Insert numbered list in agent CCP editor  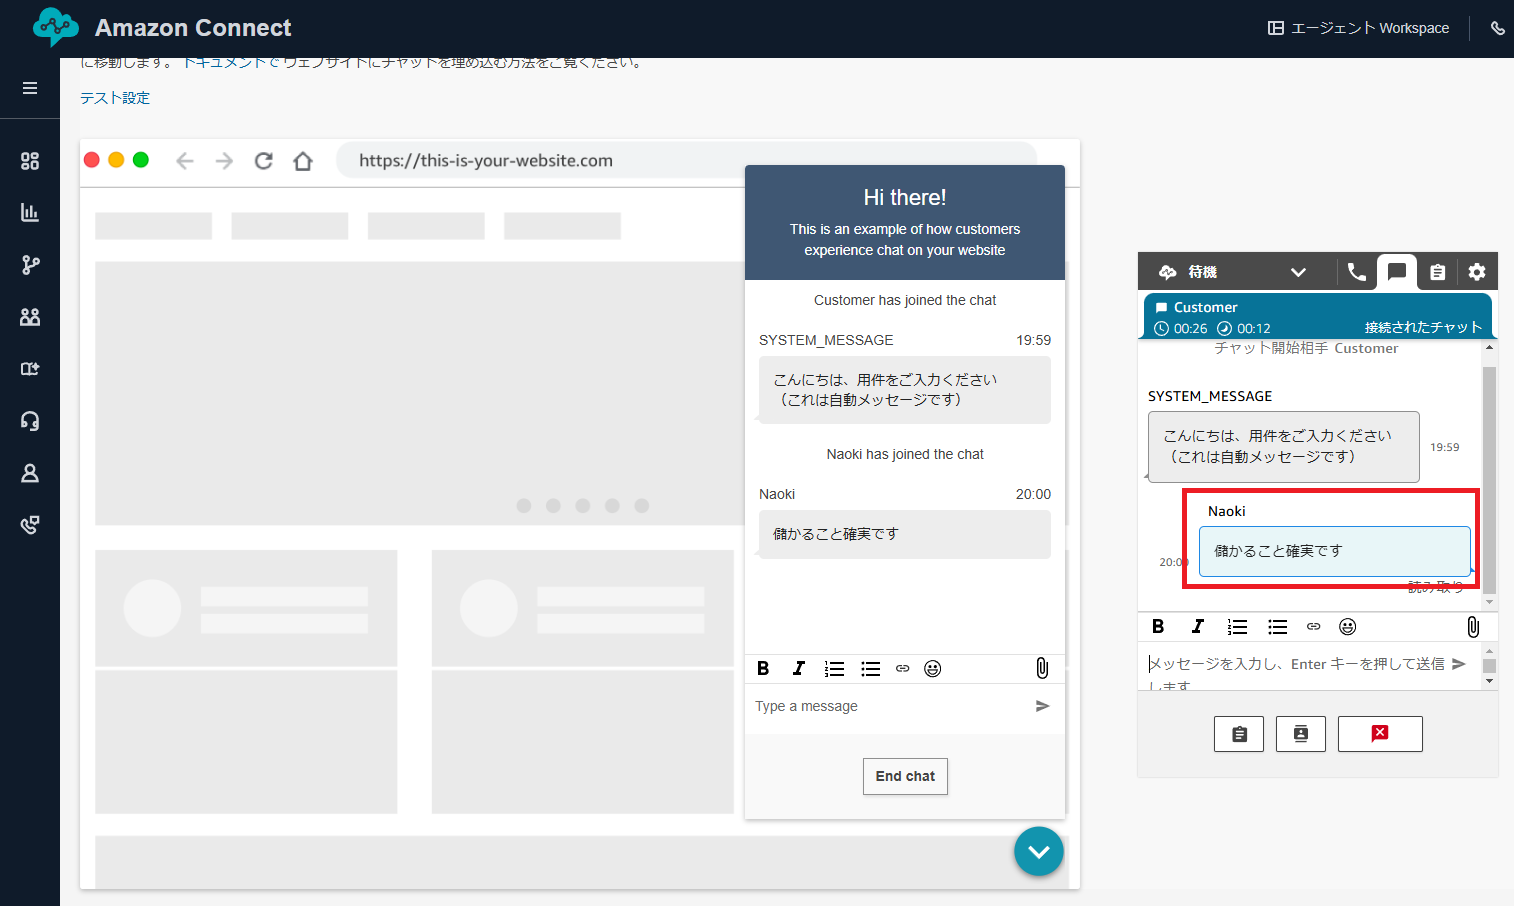tap(1238, 627)
